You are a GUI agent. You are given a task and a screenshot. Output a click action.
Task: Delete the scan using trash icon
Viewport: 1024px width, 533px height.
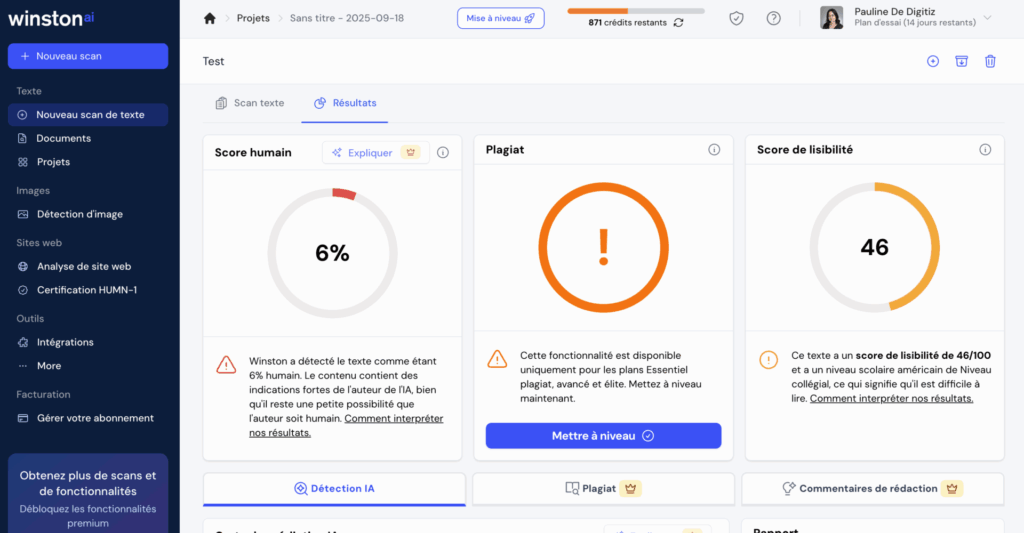point(990,61)
